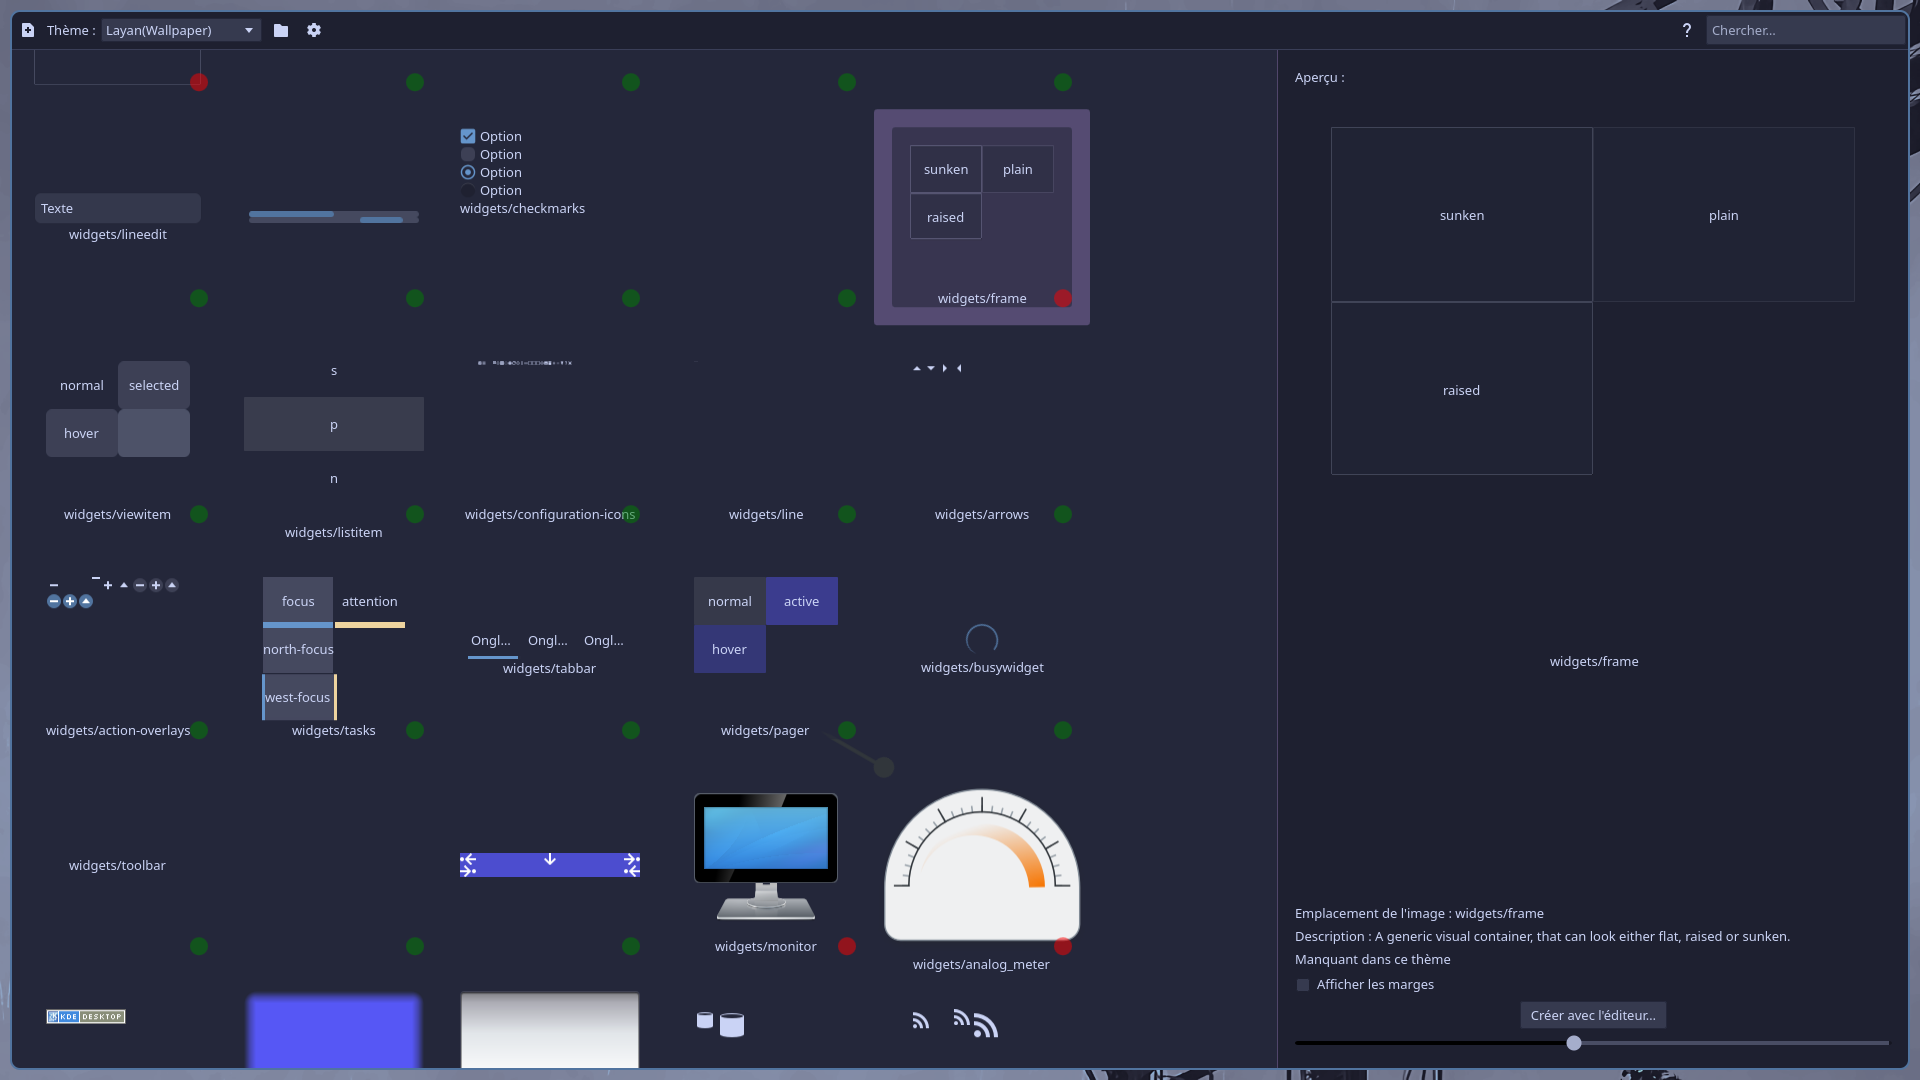Open the Layan(Wallpaper) theme dropdown
Viewport: 1920px width, 1080px height.
coord(181,30)
